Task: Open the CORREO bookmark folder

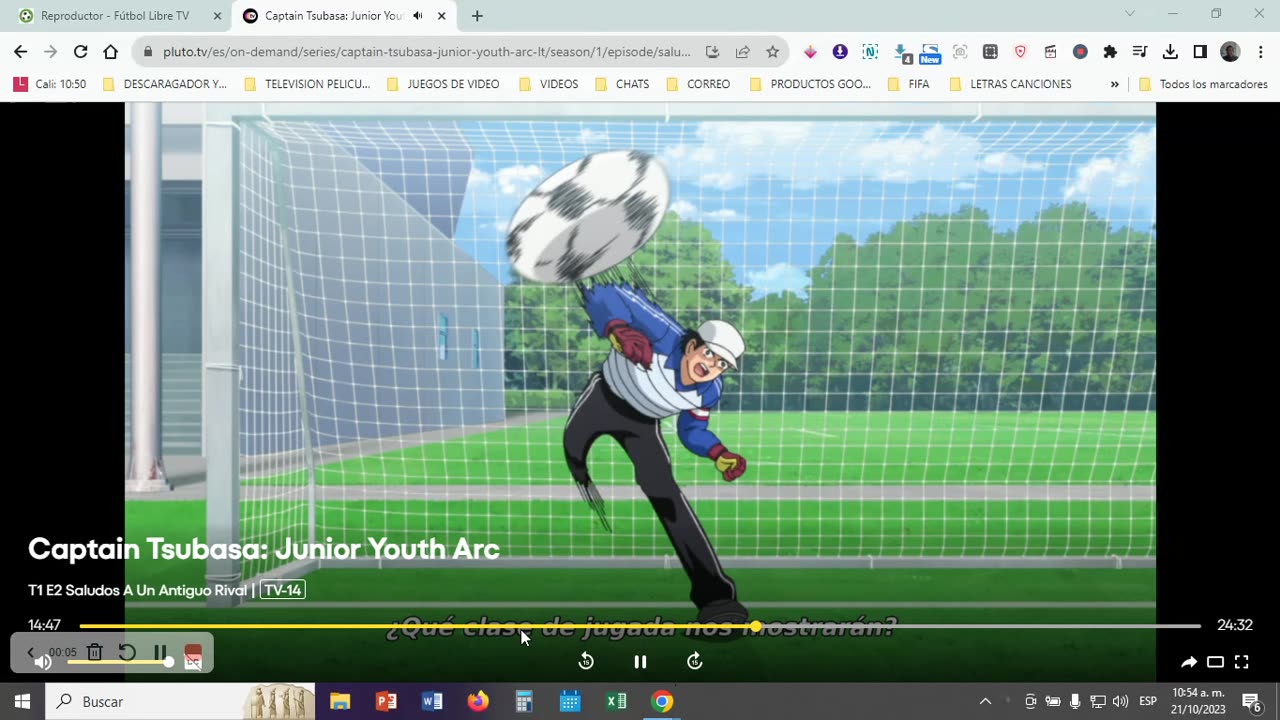Action: click(698, 84)
